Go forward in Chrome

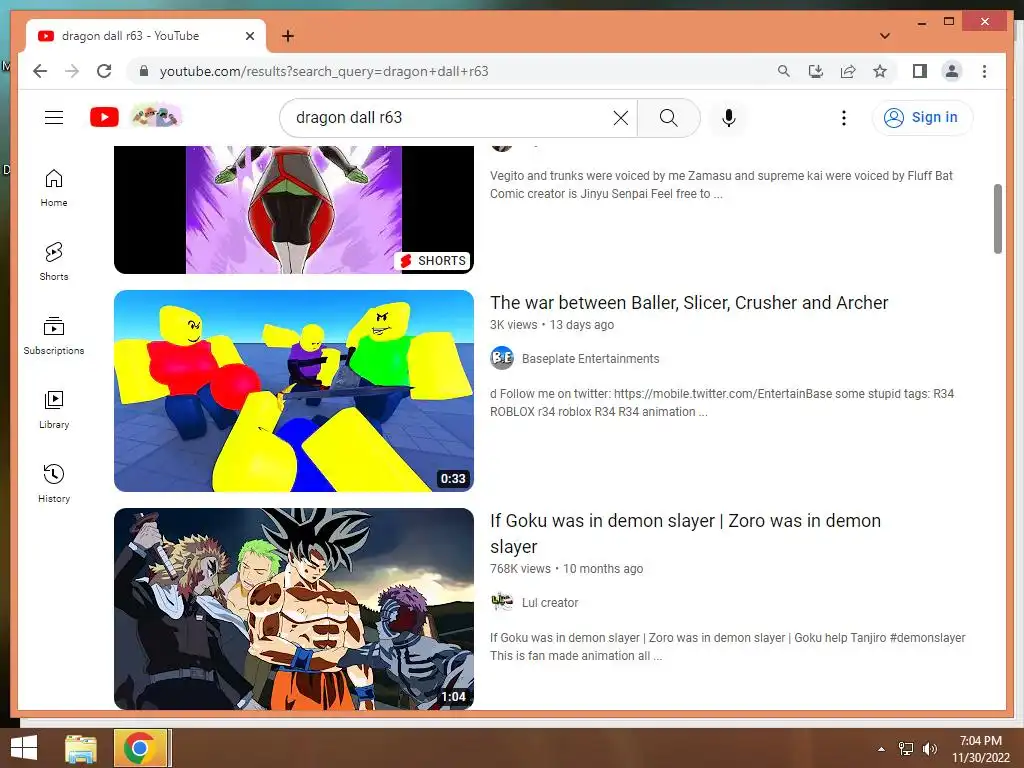coord(72,71)
